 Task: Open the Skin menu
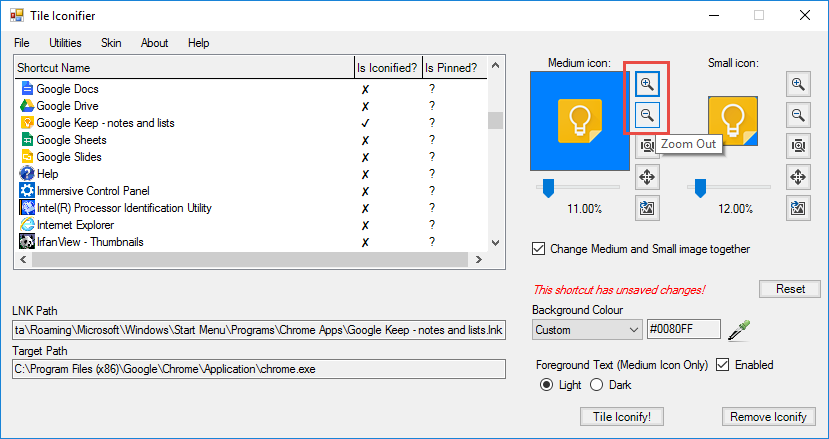click(x=111, y=43)
